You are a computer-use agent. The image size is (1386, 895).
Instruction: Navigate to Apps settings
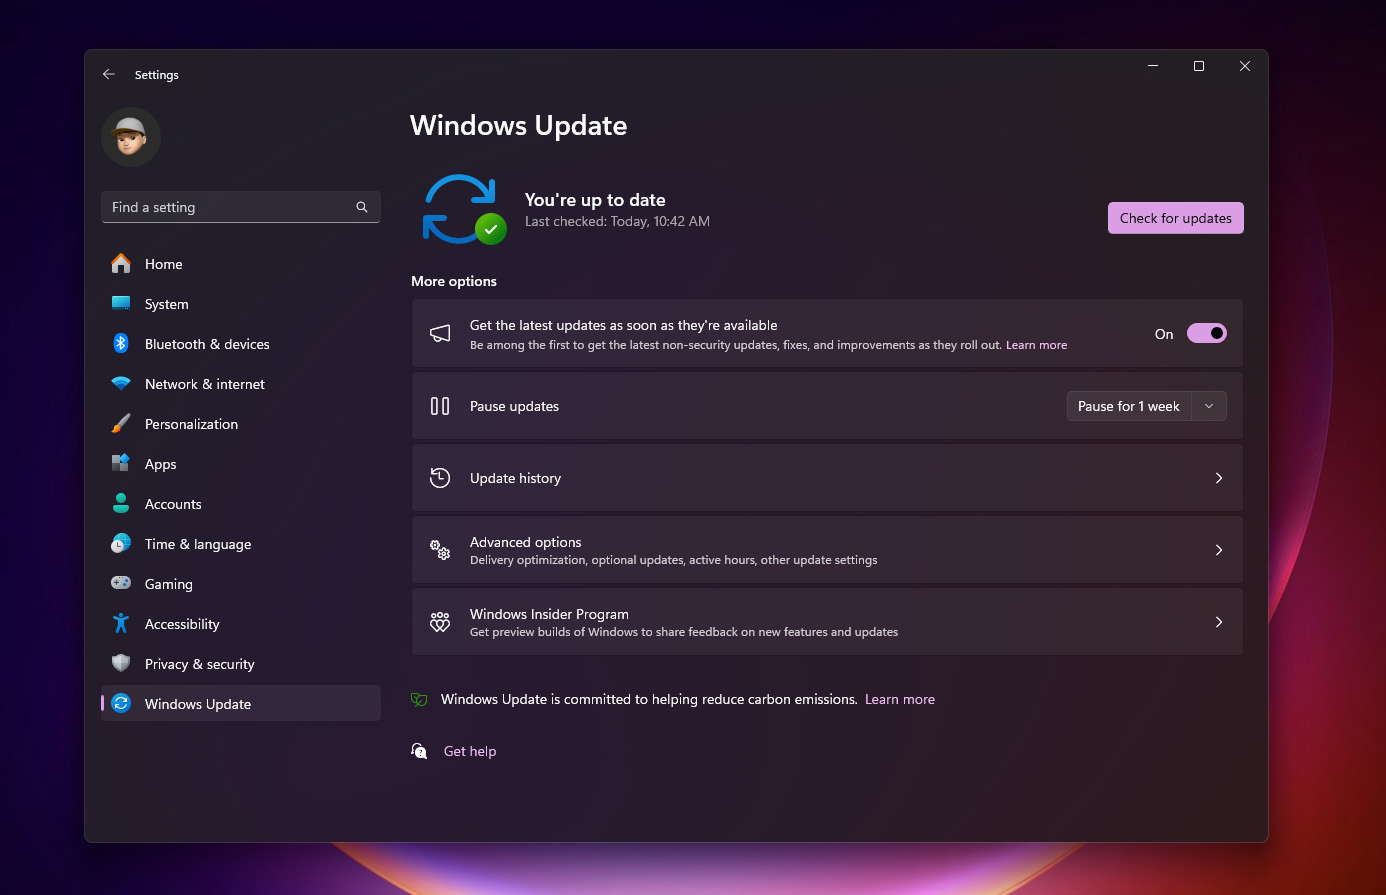coord(241,464)
